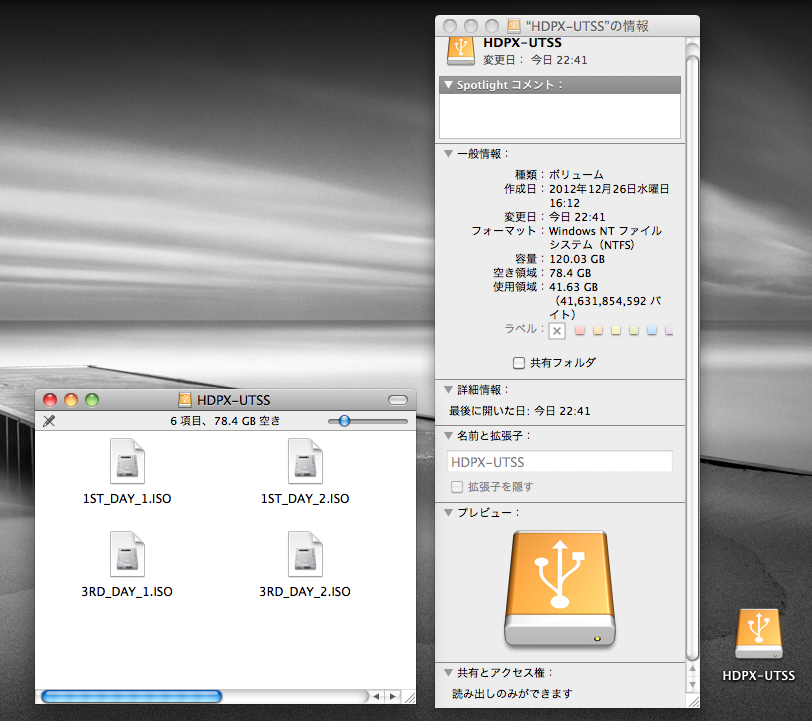
Task: Collapse the プレビュー section
Action: tap(448, 512)
